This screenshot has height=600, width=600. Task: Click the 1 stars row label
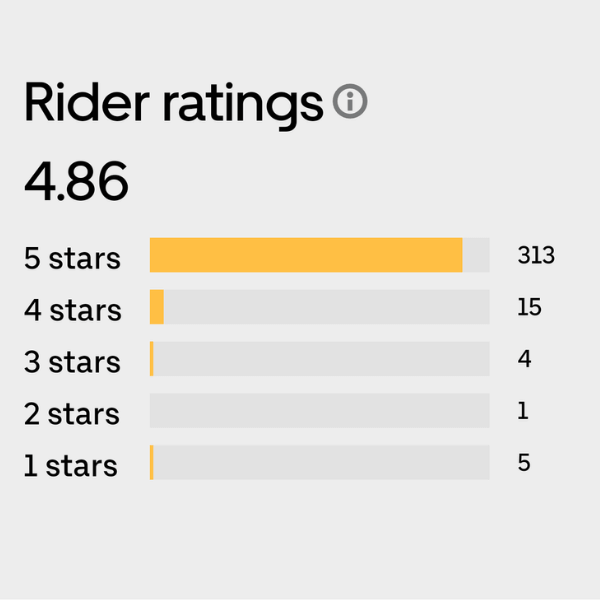pyautogui.click(x=70, y=466)
